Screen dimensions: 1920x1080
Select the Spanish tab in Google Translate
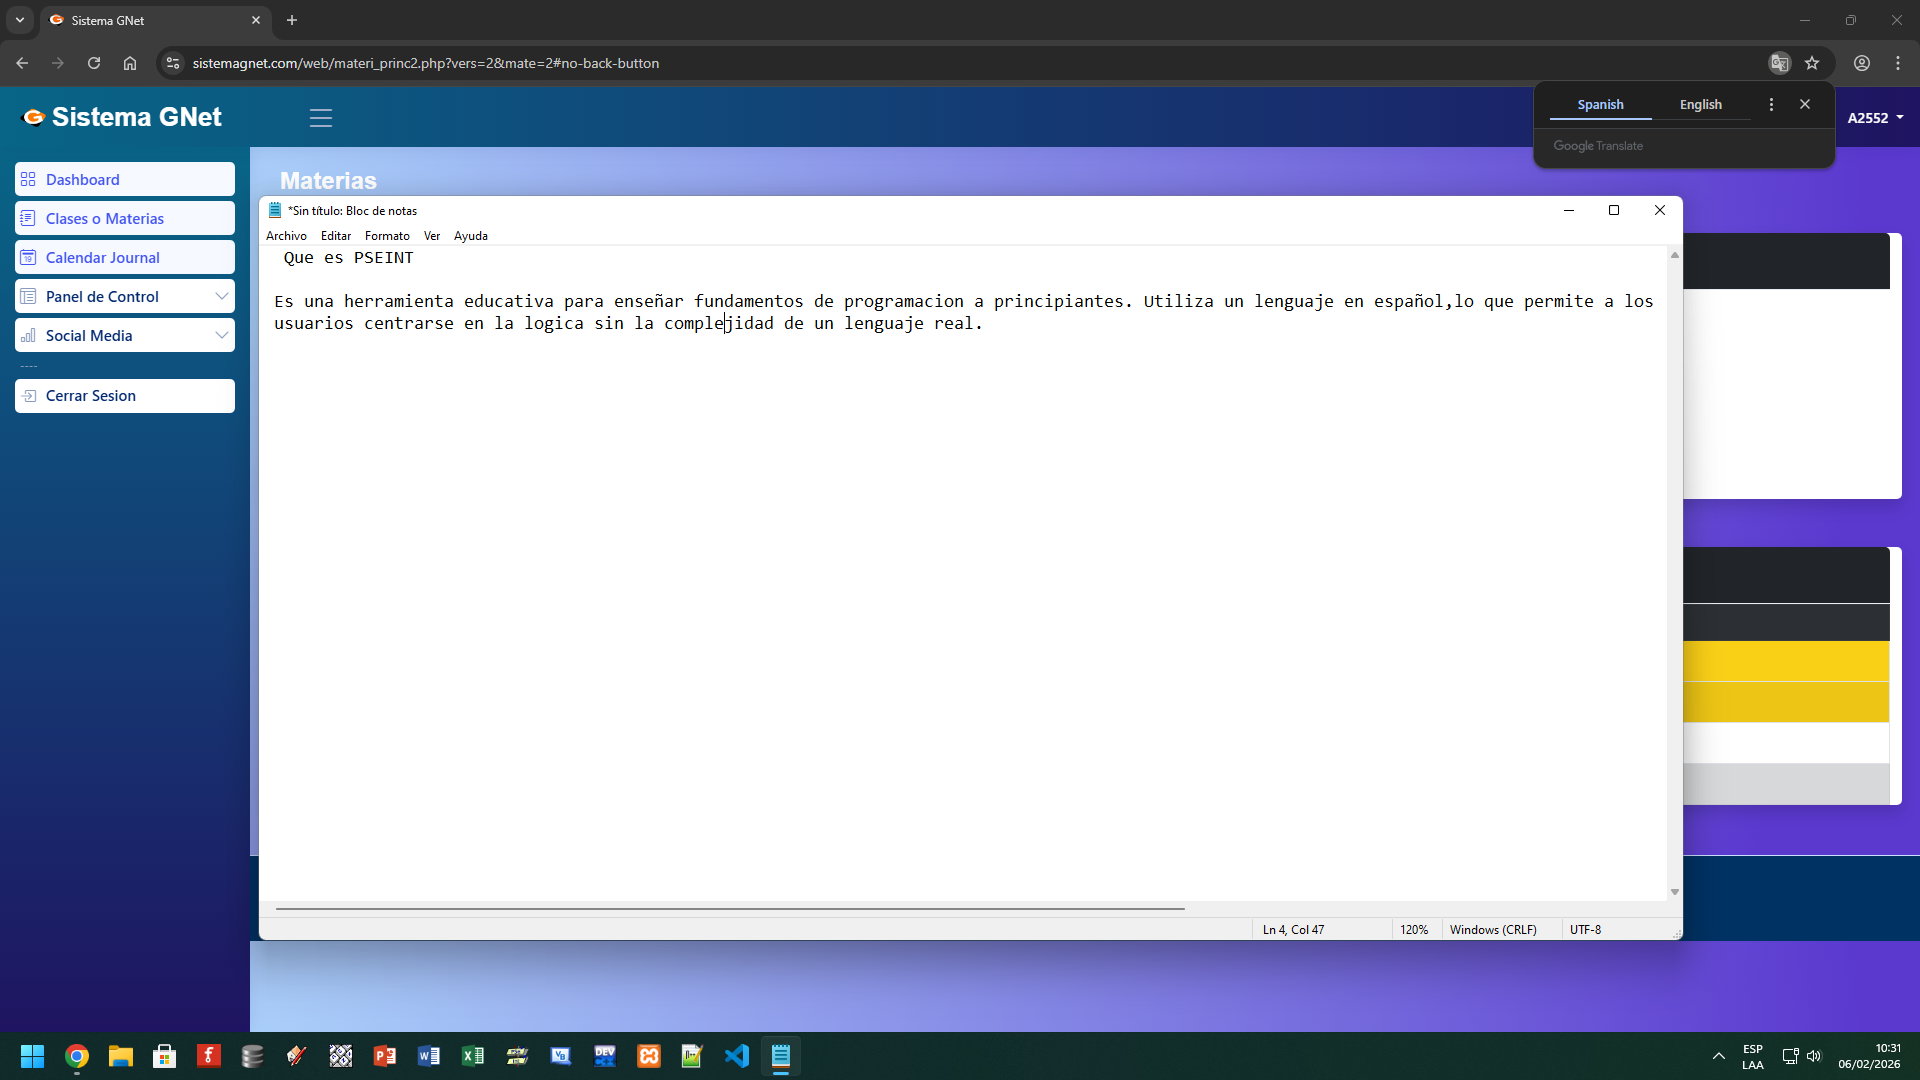pos(1600,105)
